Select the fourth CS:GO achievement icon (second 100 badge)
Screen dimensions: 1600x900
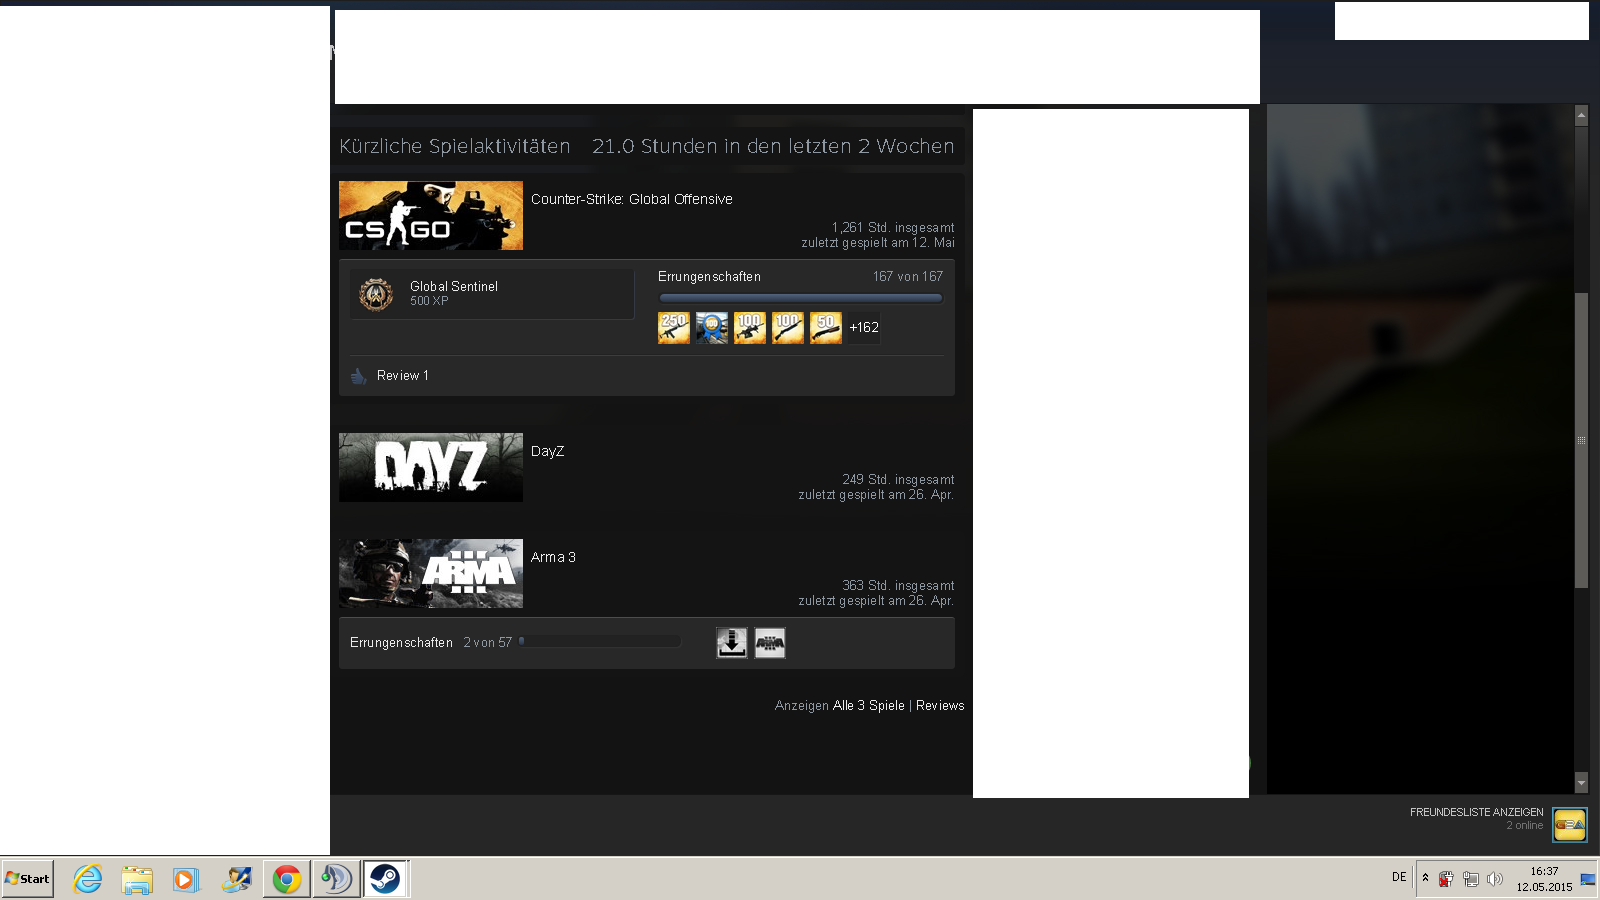788,328
